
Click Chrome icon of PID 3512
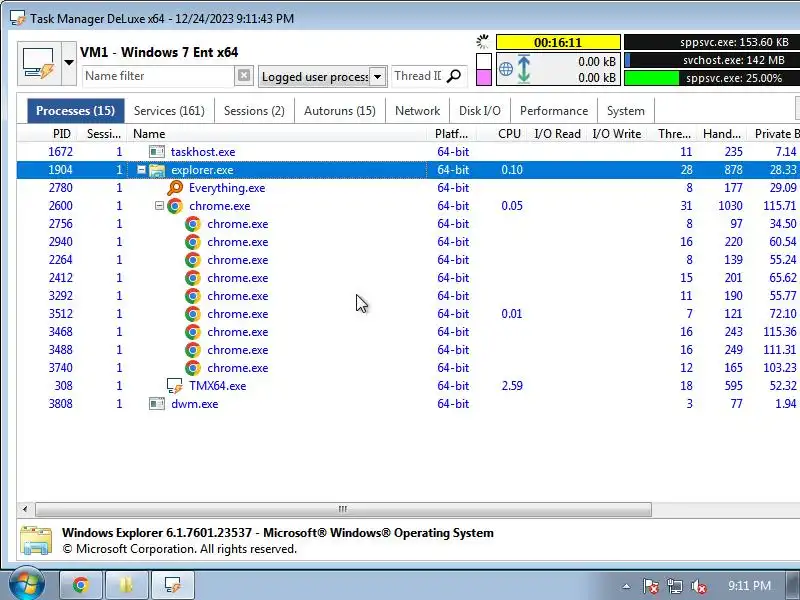tap(192, 314)
